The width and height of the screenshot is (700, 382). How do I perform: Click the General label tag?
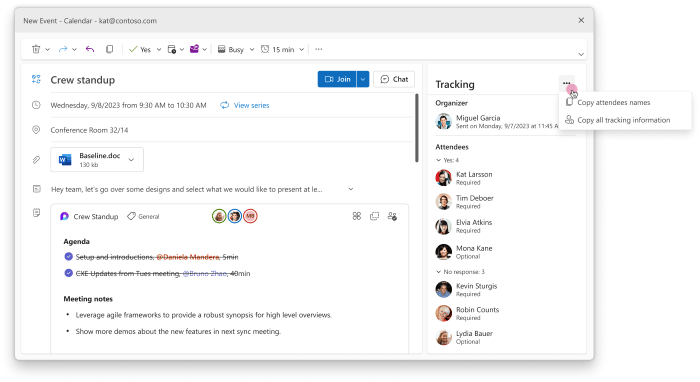click(143, 216)
